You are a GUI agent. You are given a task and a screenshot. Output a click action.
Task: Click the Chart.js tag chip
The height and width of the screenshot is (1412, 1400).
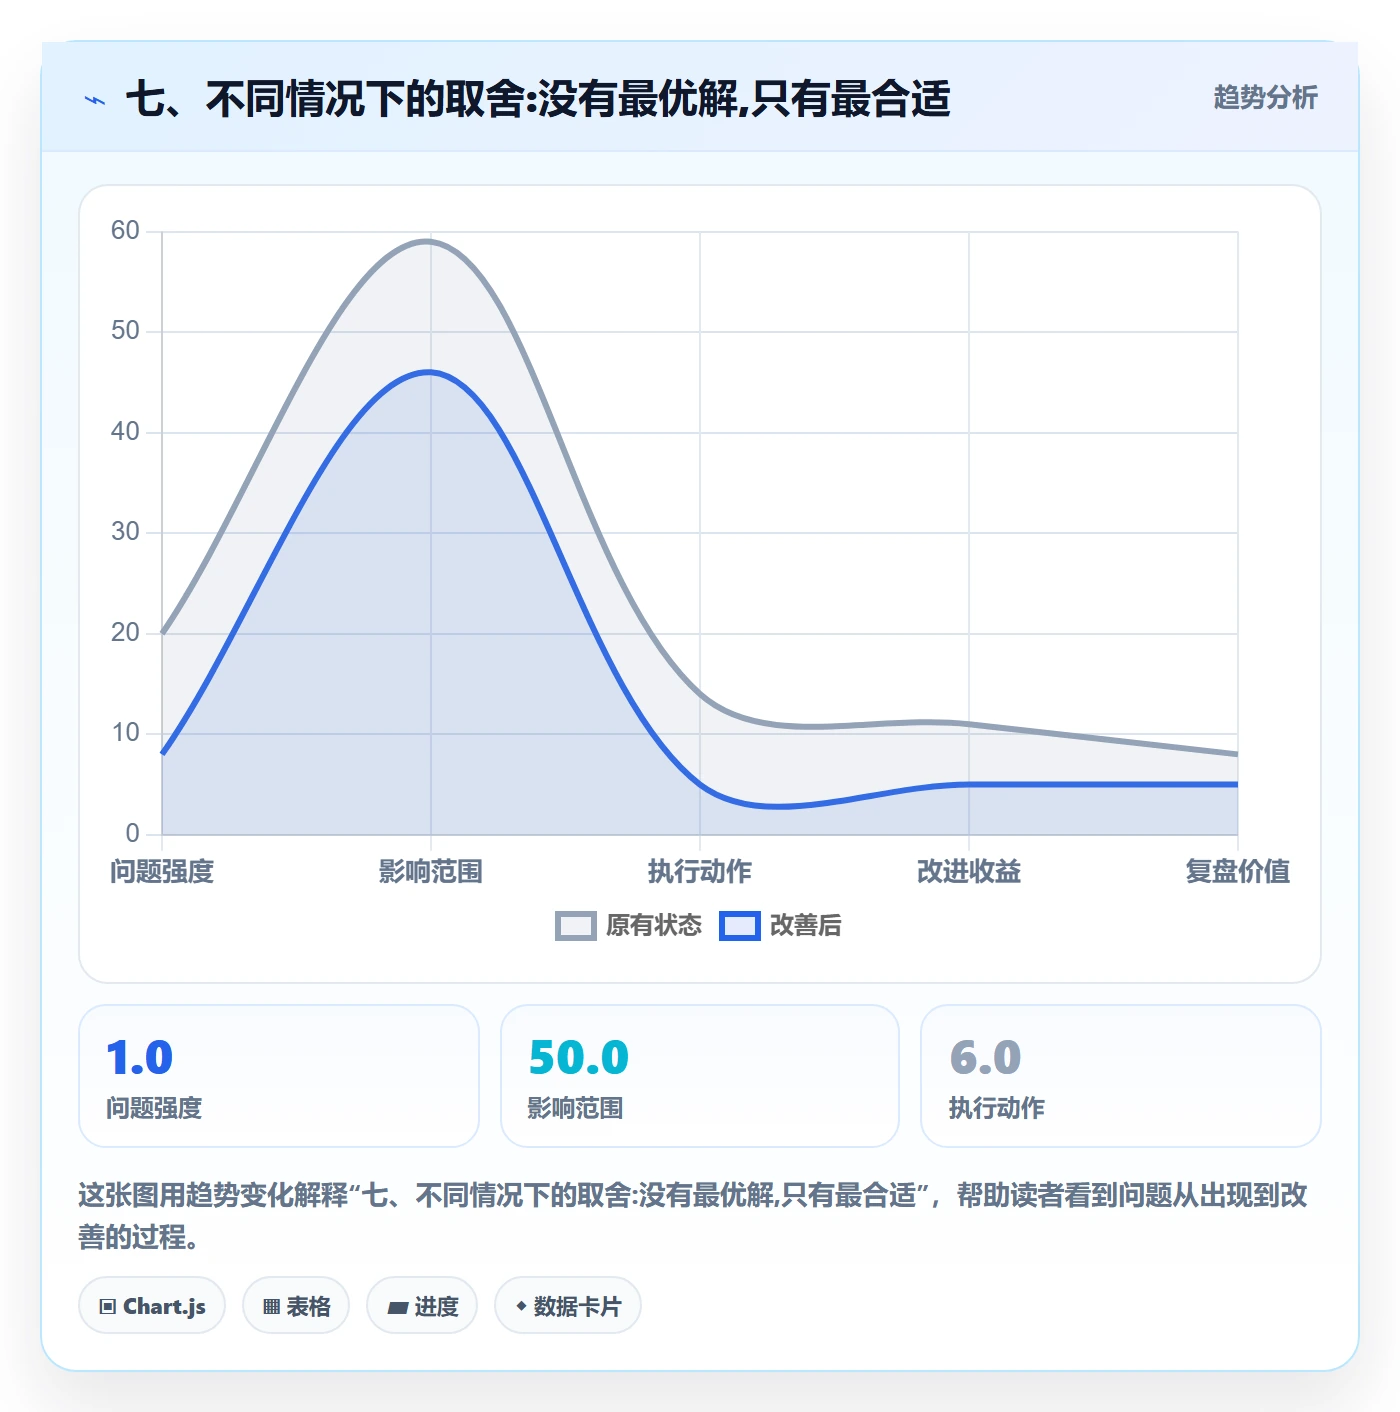152,1306
